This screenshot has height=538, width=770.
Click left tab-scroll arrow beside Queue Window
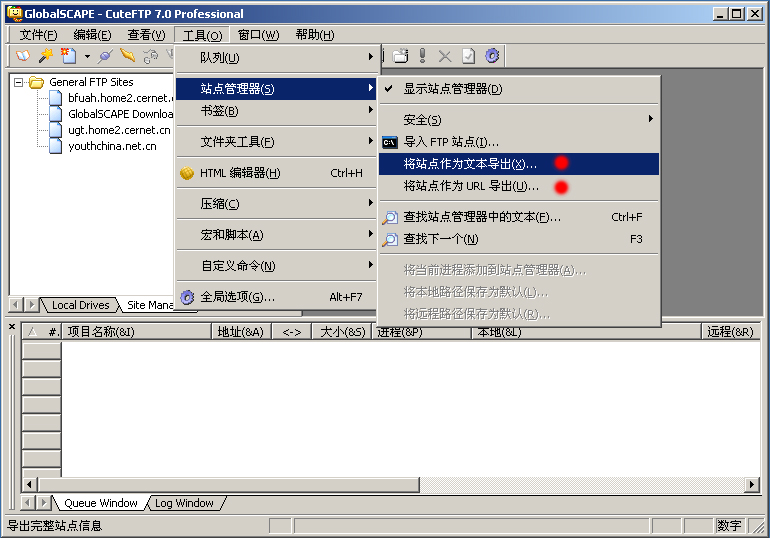pos(28,503)
